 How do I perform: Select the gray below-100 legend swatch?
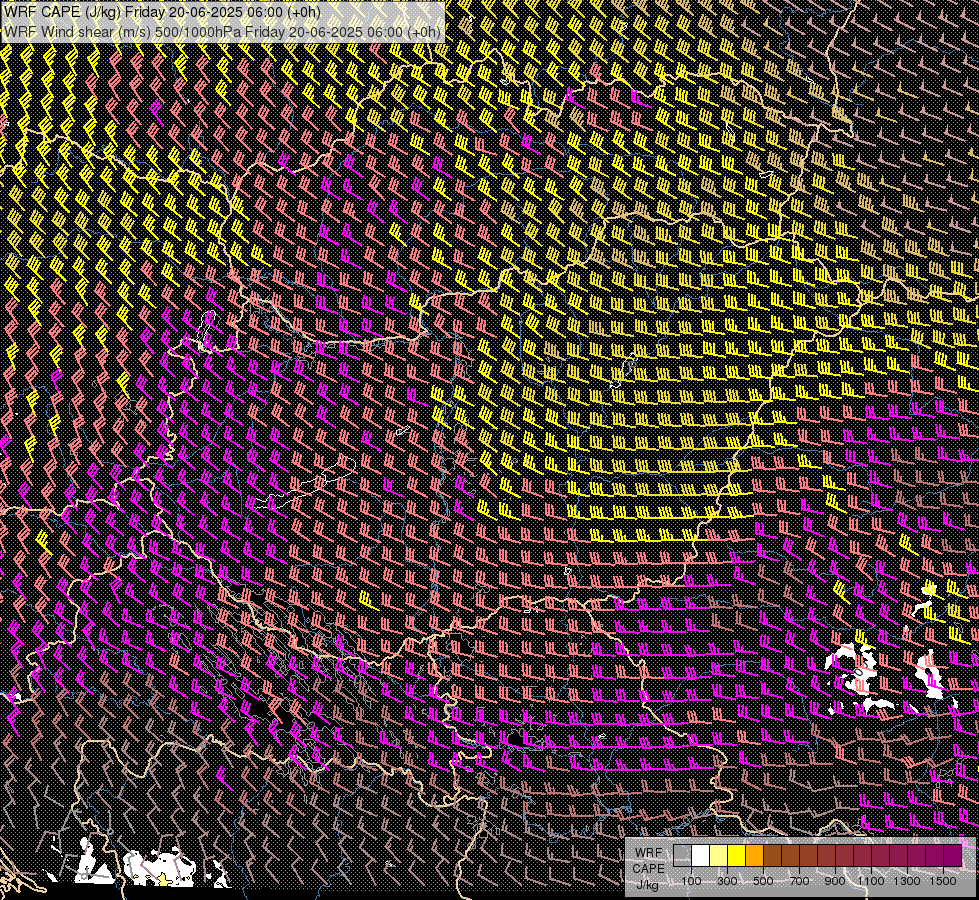click(x=682, y=856)
